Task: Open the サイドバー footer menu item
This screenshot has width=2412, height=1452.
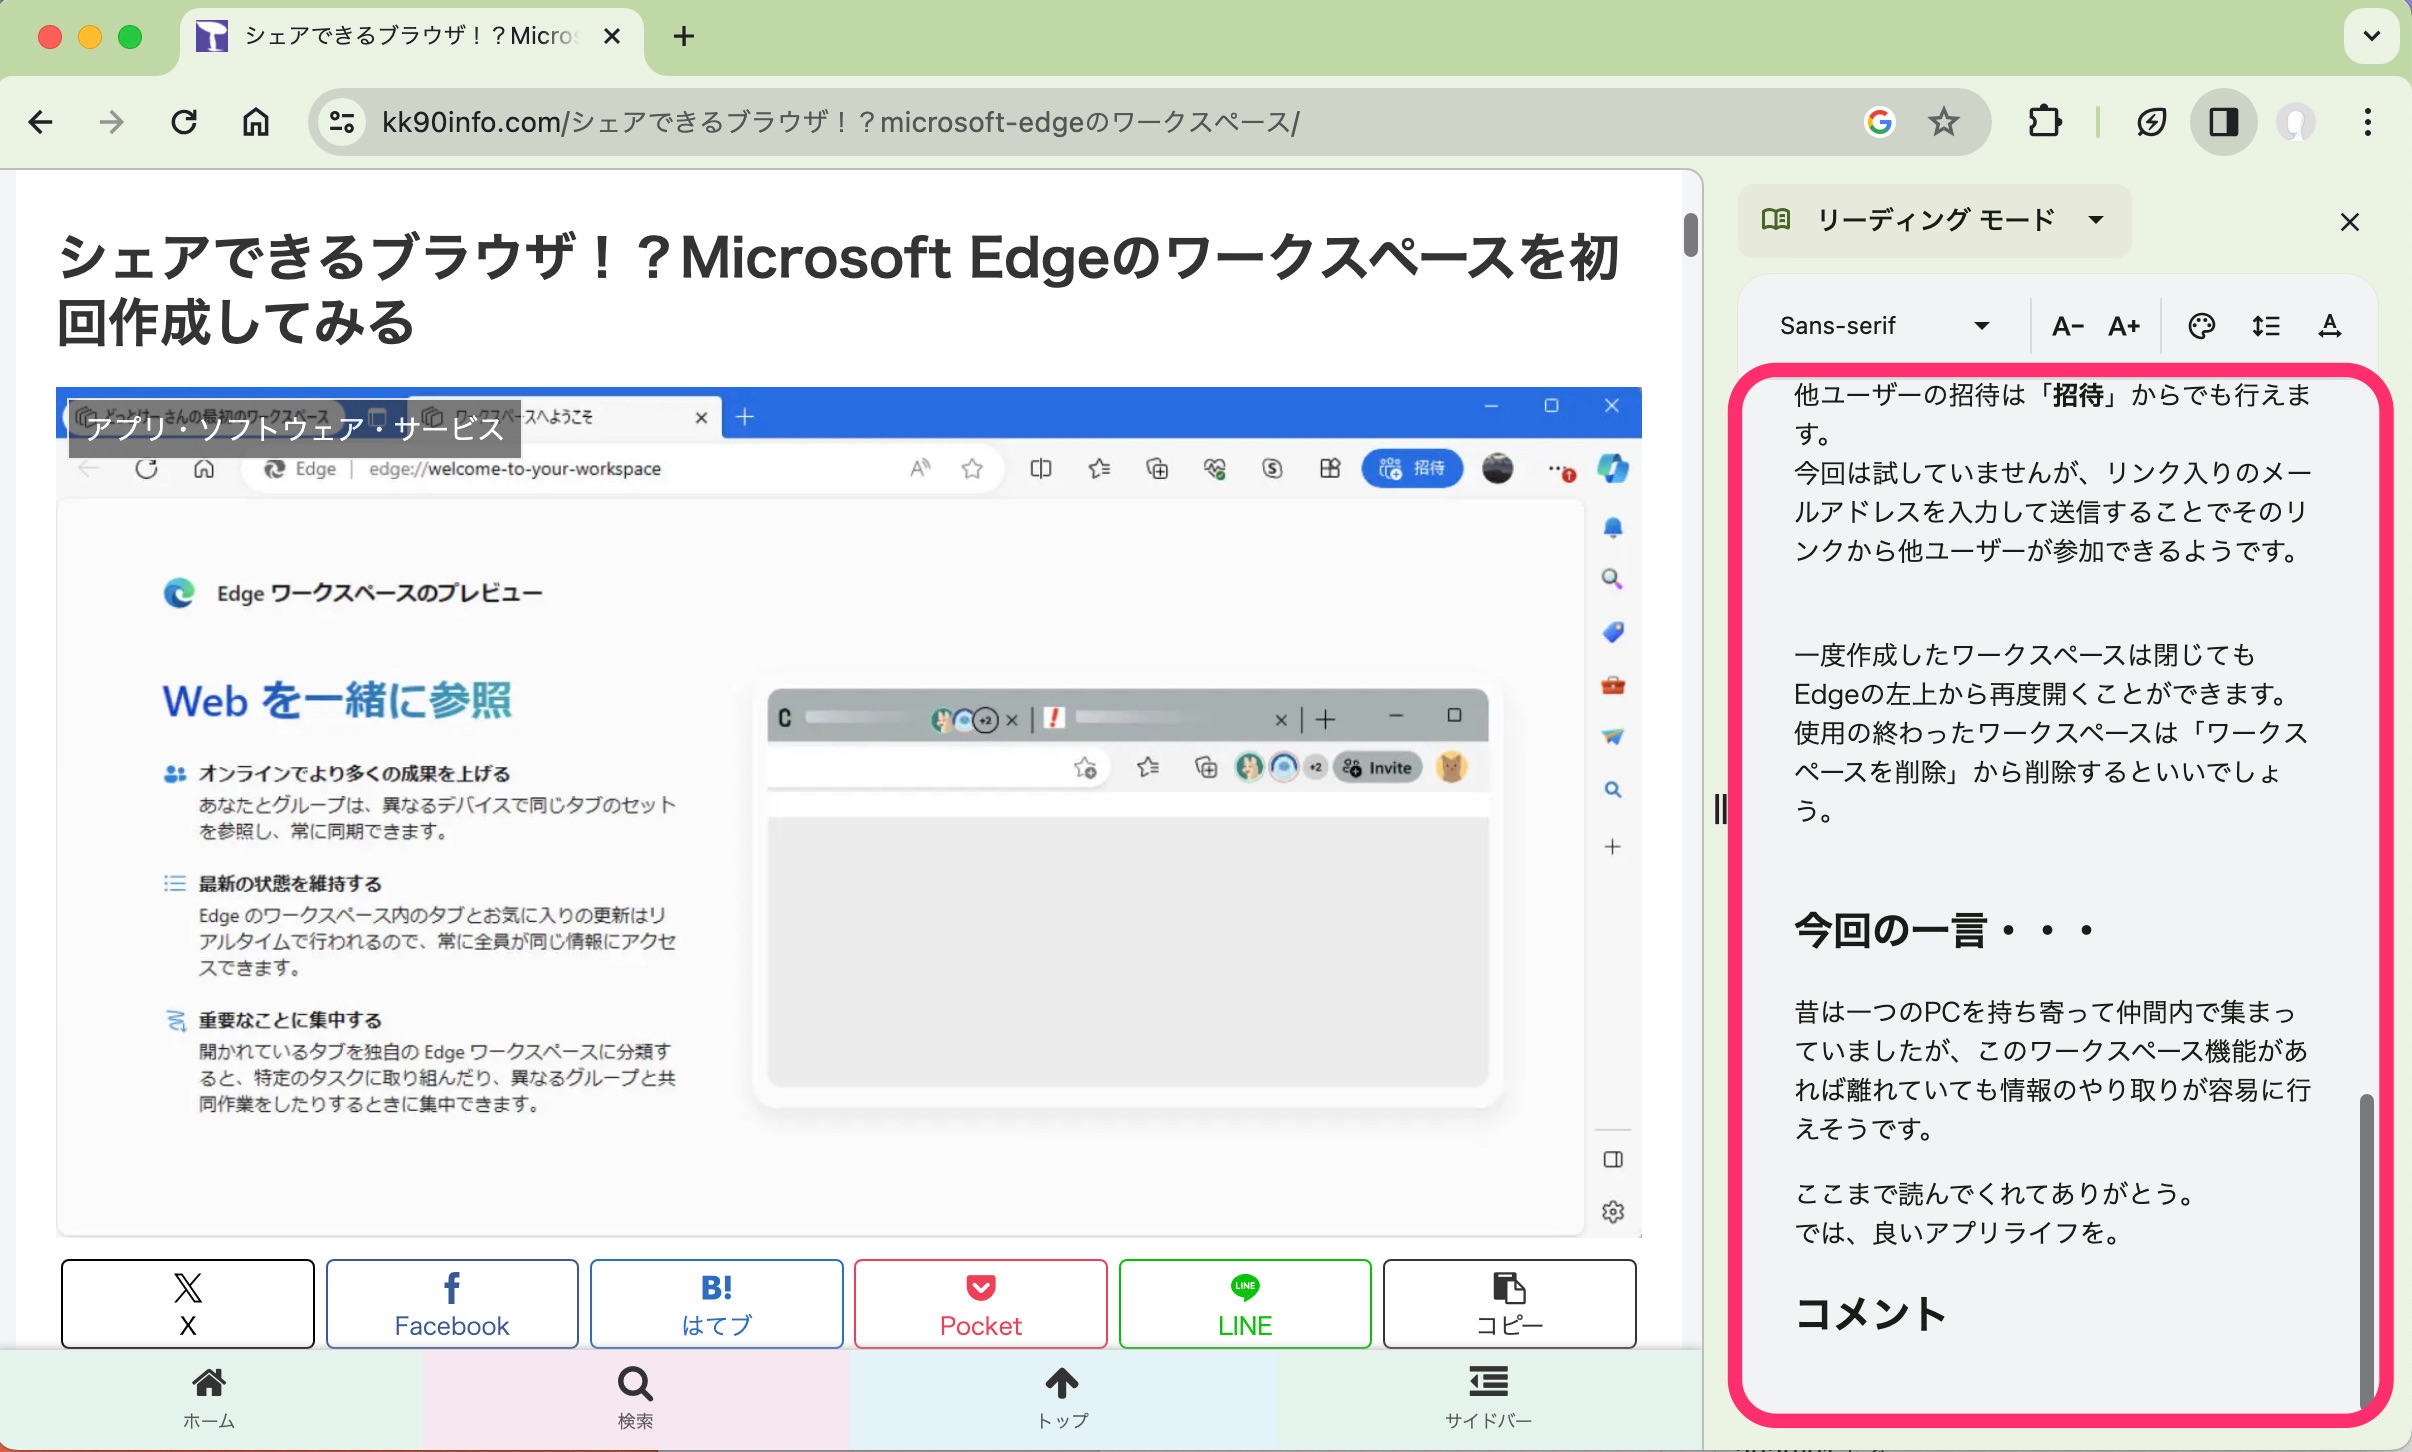Action: coord(1489,1399)
